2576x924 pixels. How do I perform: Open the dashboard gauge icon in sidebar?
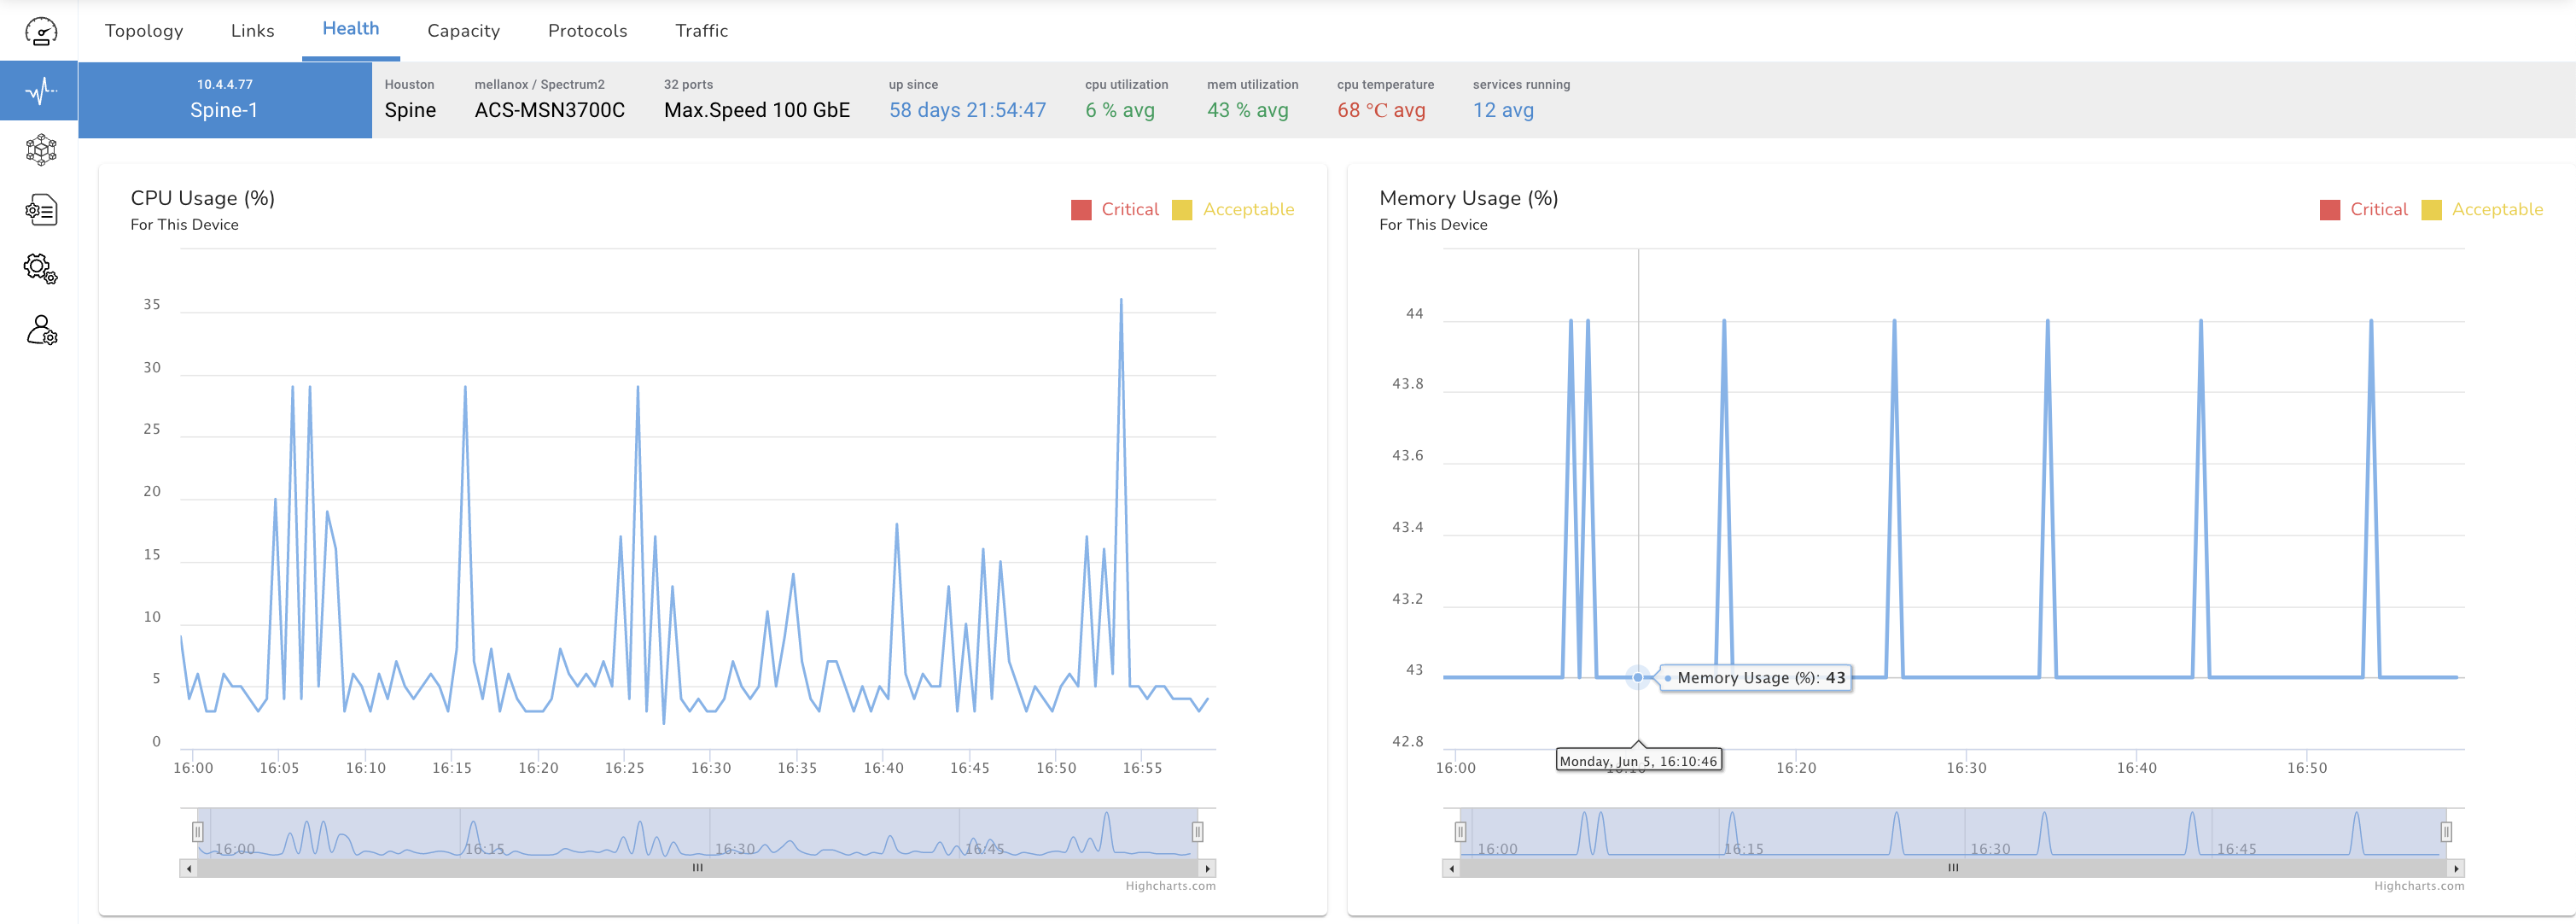(41, 32)
